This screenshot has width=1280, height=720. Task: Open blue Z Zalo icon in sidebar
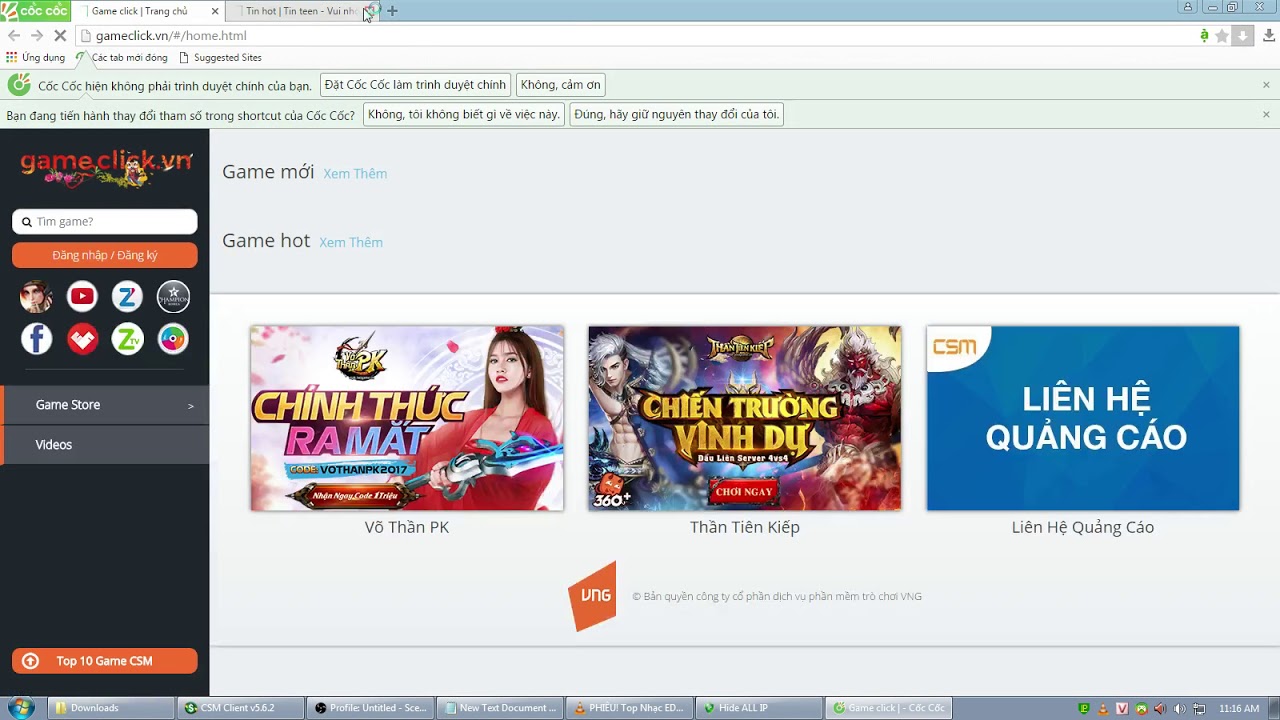pos(127,296)
